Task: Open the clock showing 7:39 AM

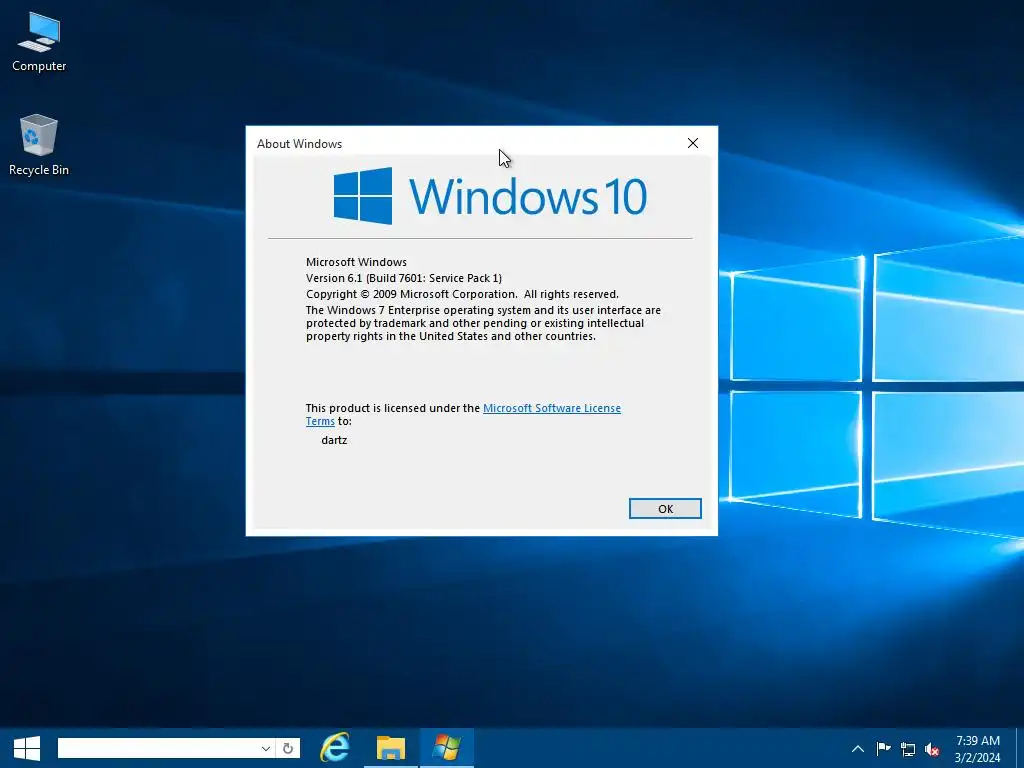Action: click(977, 748)
